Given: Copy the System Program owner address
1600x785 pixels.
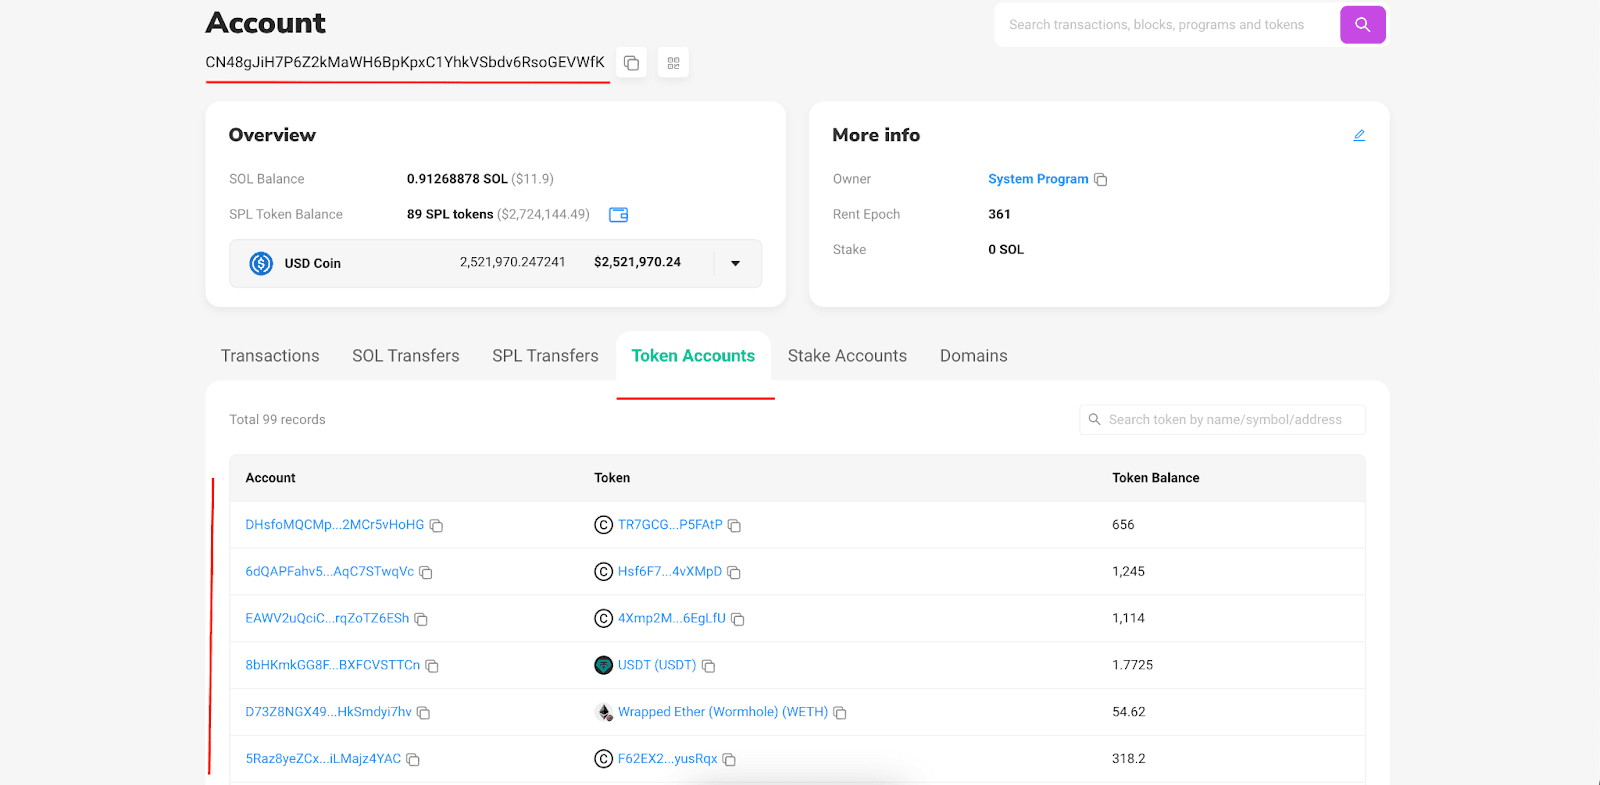Looking at the screenshot, I should [1101, 180].
